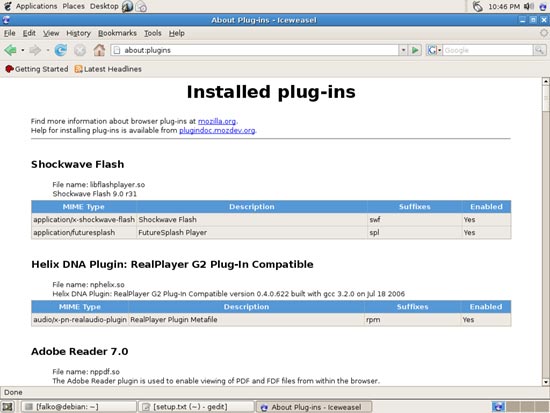Click the Done status bar text
The height and width of the screenshot is (413, 550).
pyautogui.click(x=13, y=392)
